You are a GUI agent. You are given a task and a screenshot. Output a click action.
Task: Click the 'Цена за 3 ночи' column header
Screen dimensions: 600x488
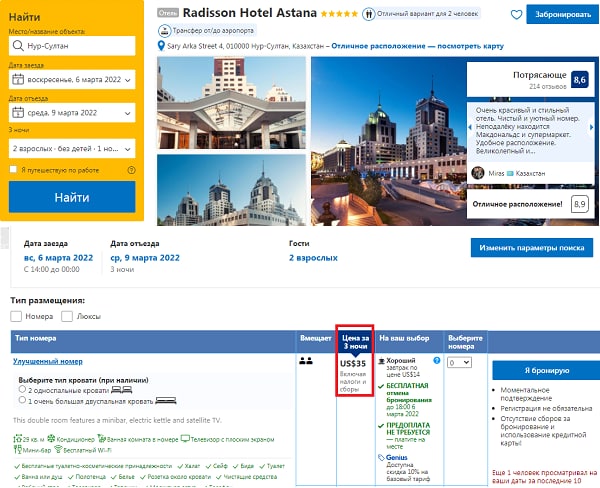coord(355,342)
